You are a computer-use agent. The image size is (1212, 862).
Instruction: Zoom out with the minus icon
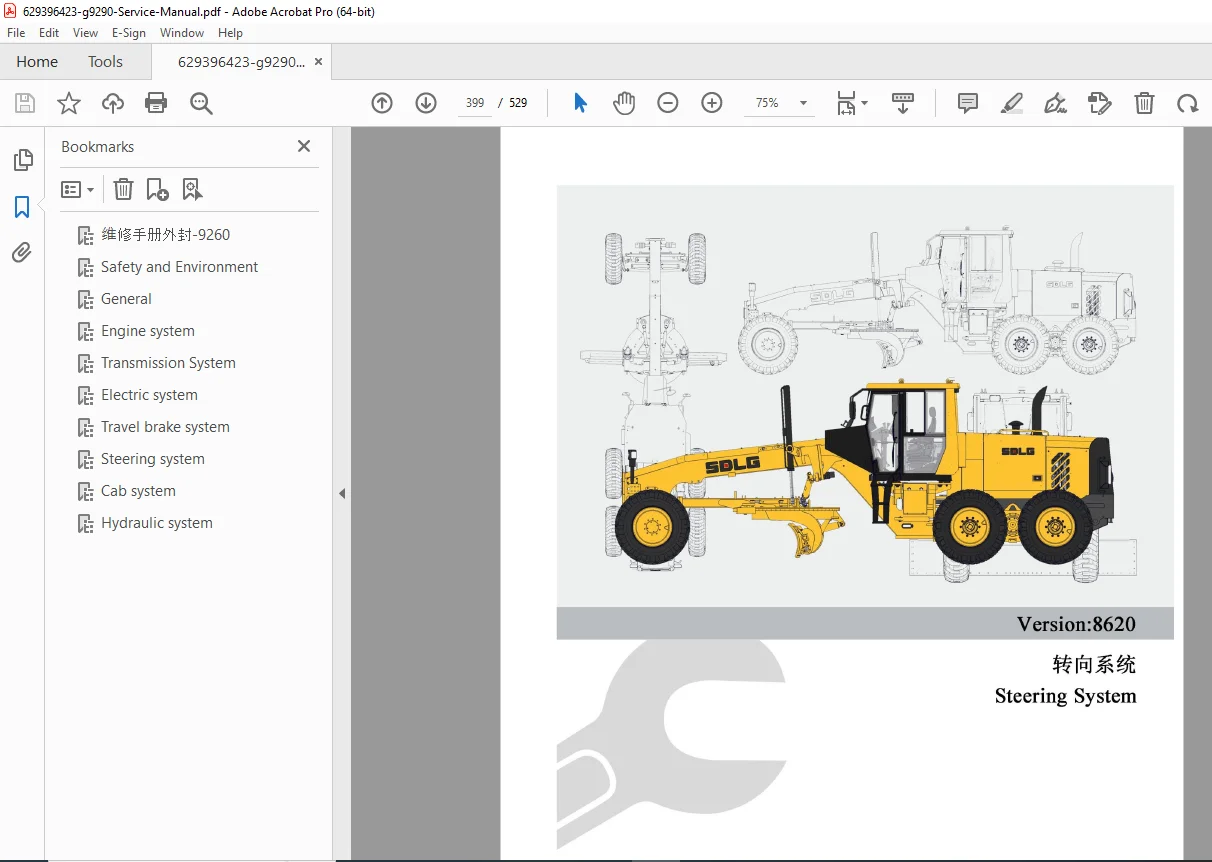click(x=668, y=103)
